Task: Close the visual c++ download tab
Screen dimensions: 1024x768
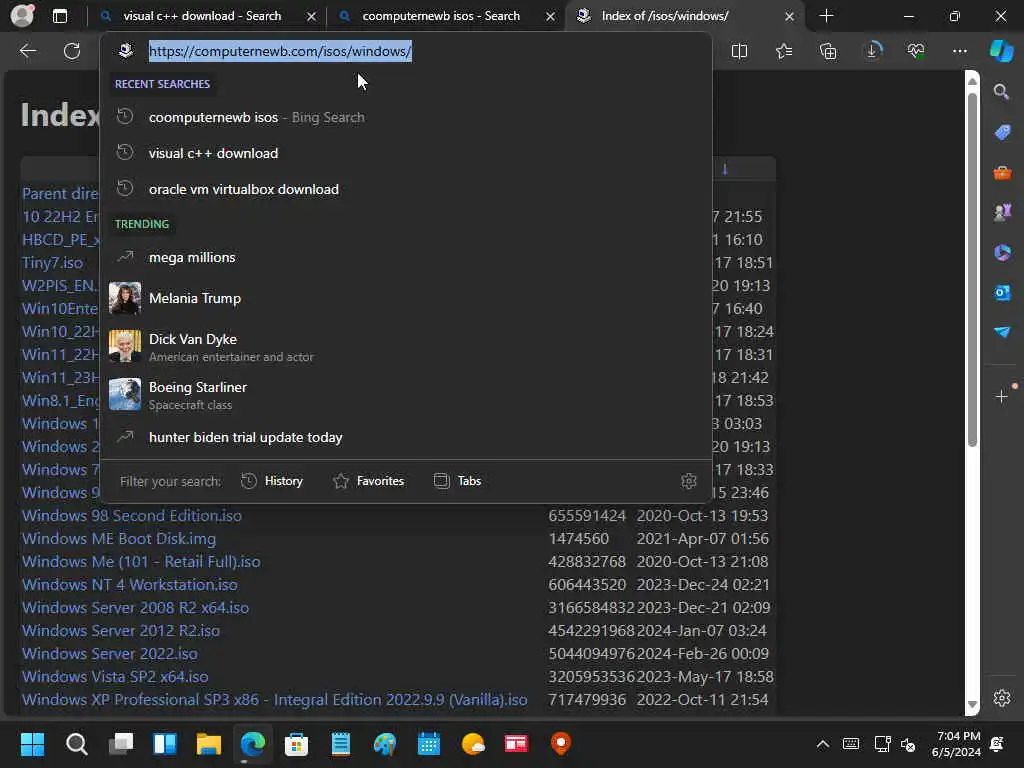Action: [312, 16]
